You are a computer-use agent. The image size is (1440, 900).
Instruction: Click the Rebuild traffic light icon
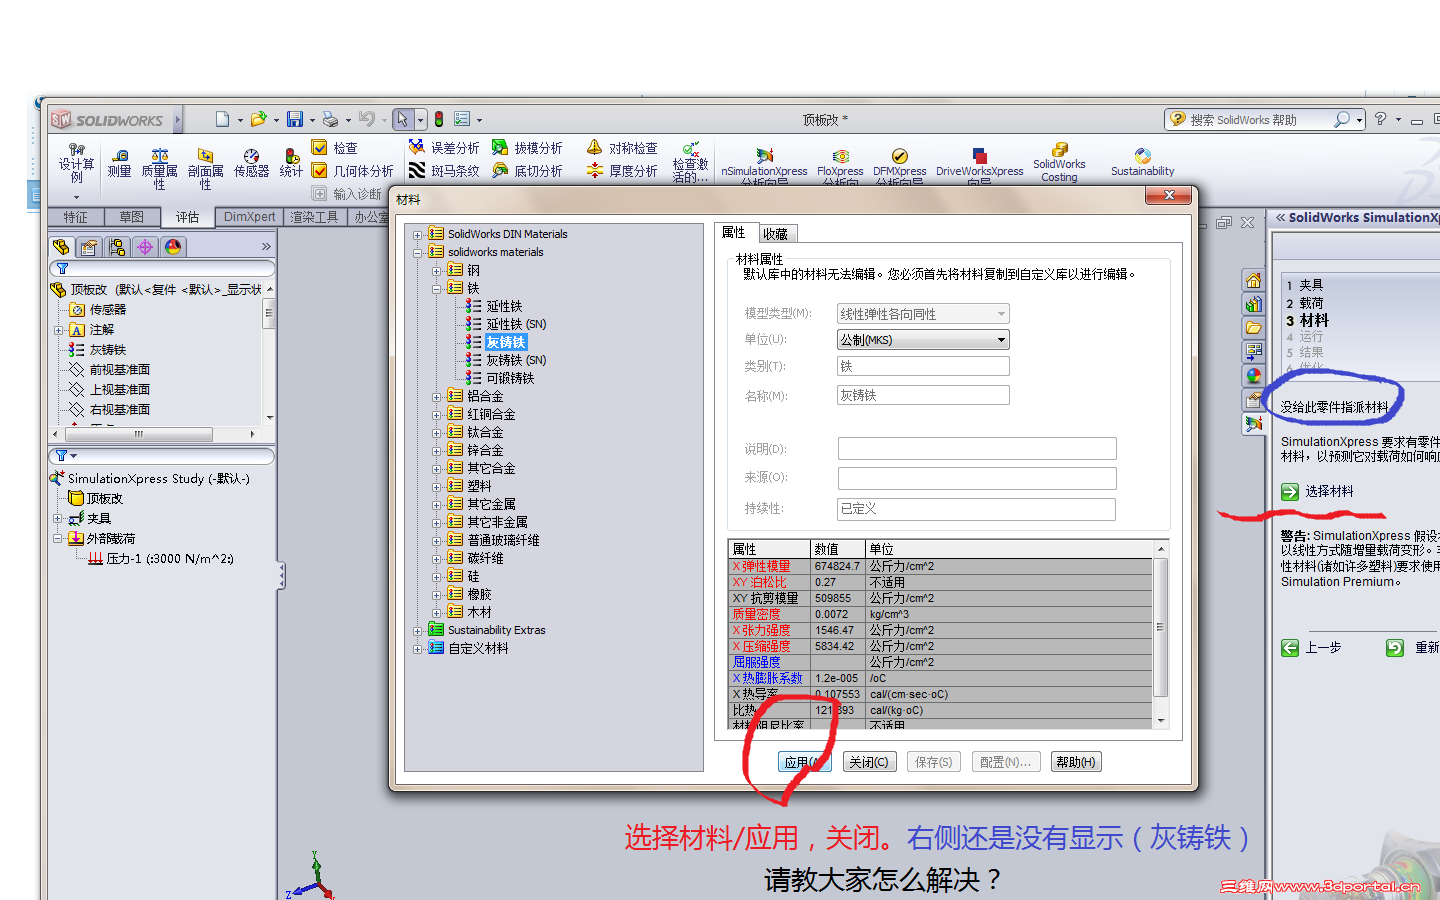pyautogui.click(x=438, y=119)
